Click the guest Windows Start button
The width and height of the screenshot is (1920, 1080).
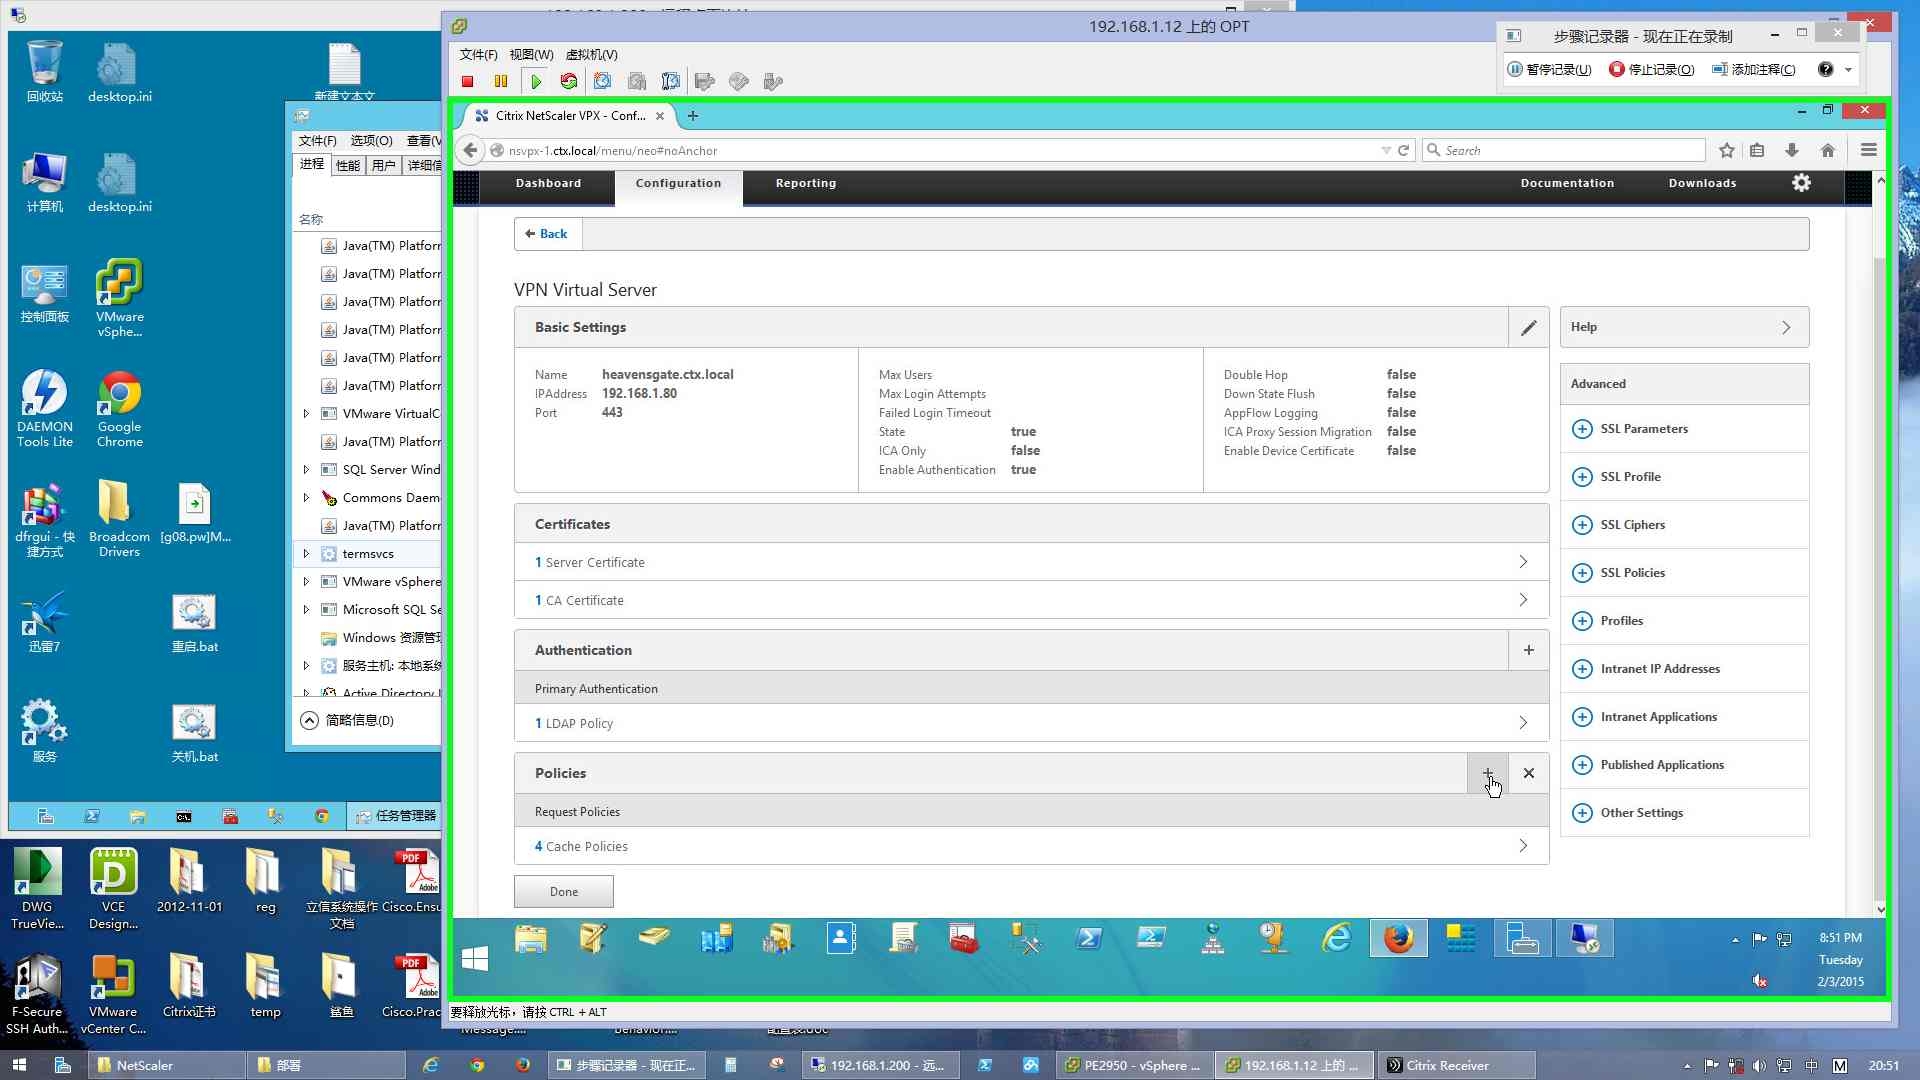click(x=475, y=959)
